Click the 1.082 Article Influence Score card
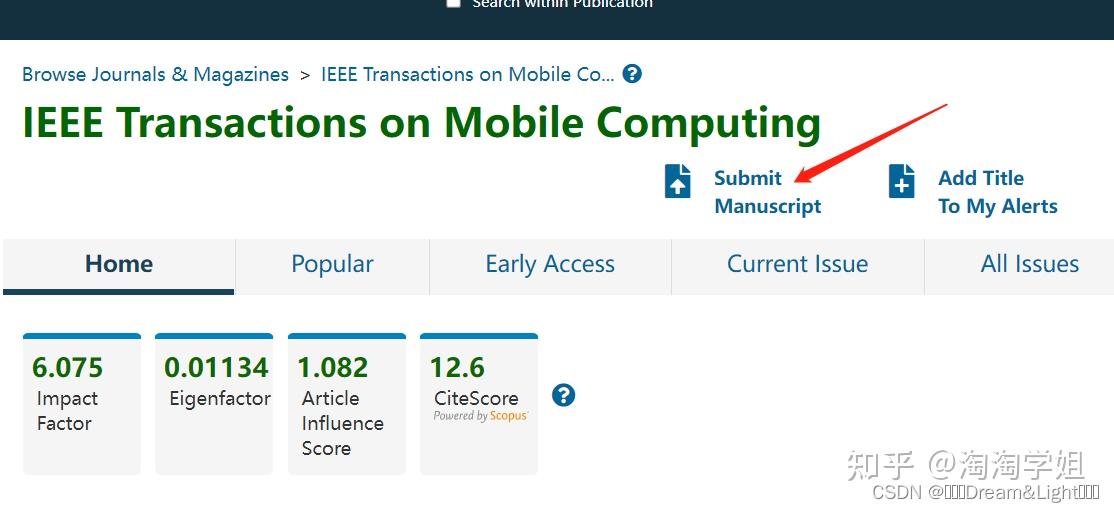This screenshot has width=1114, height=512. [347, 404]
